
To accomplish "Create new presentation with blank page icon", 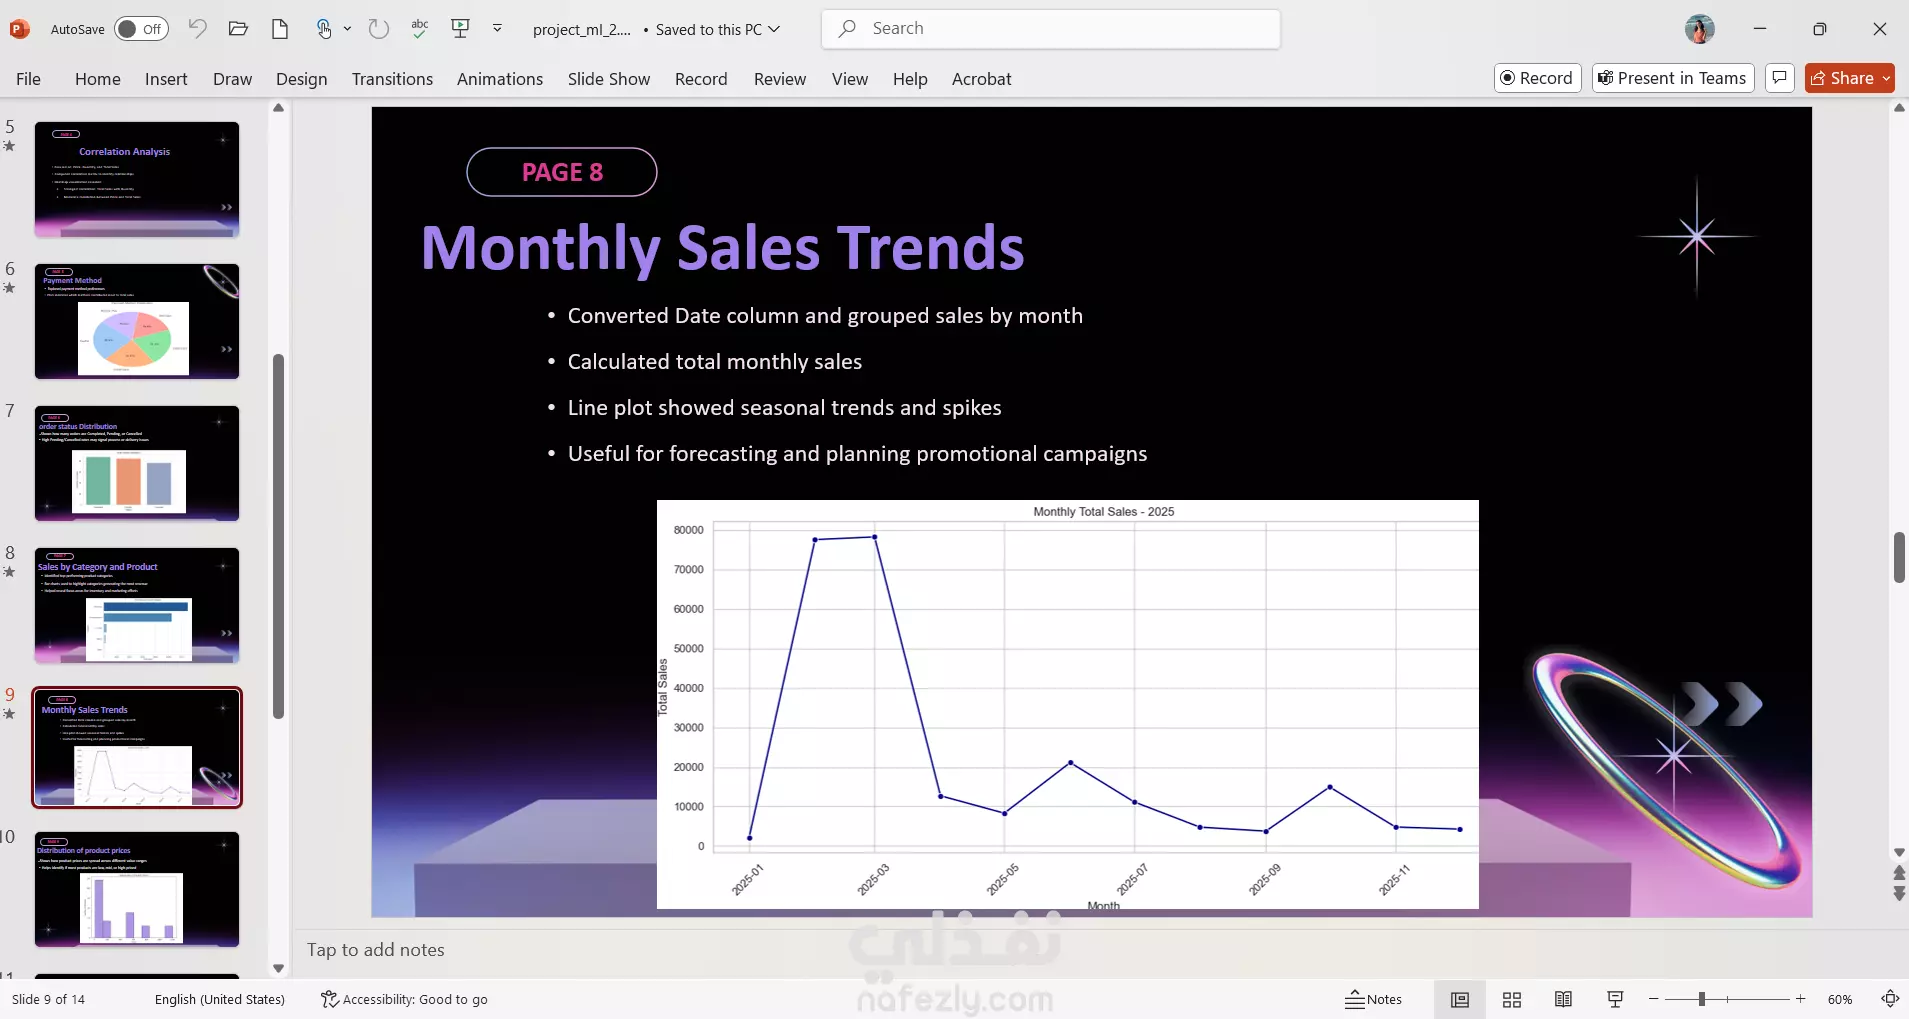I will click(280, 29).
